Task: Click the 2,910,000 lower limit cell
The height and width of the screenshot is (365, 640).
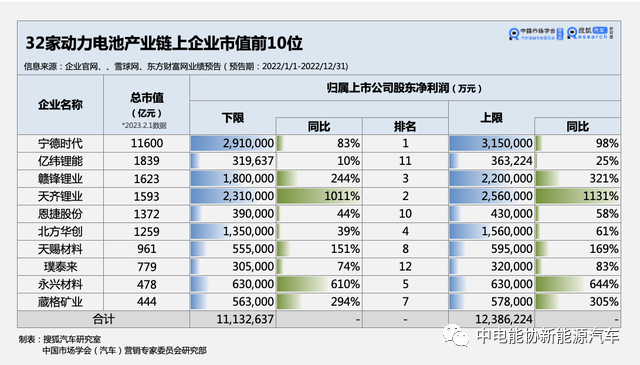Action: coord(233,143)
